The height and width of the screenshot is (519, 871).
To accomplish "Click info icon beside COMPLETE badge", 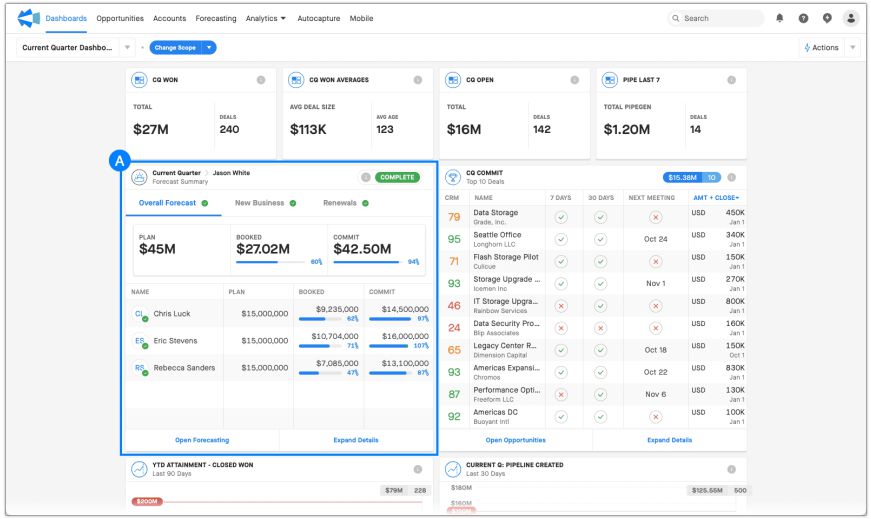I will pos(366,177).
